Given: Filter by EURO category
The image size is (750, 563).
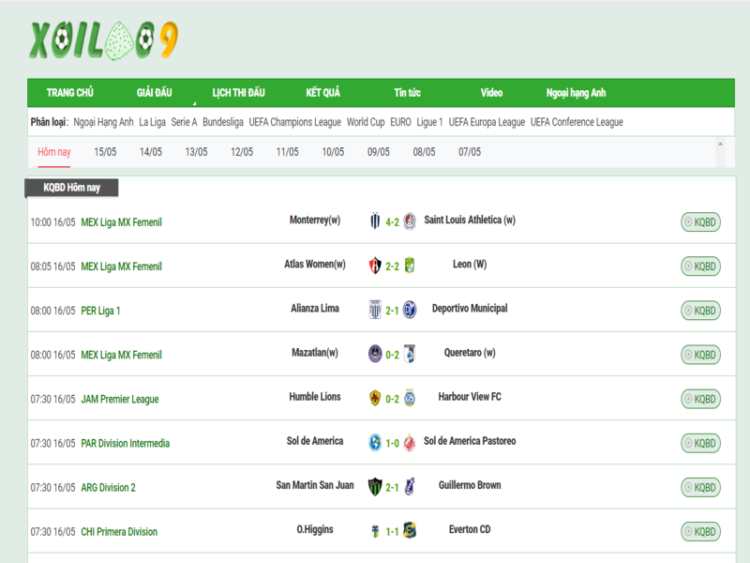Looking at the screenshot, I should point(400,122).
